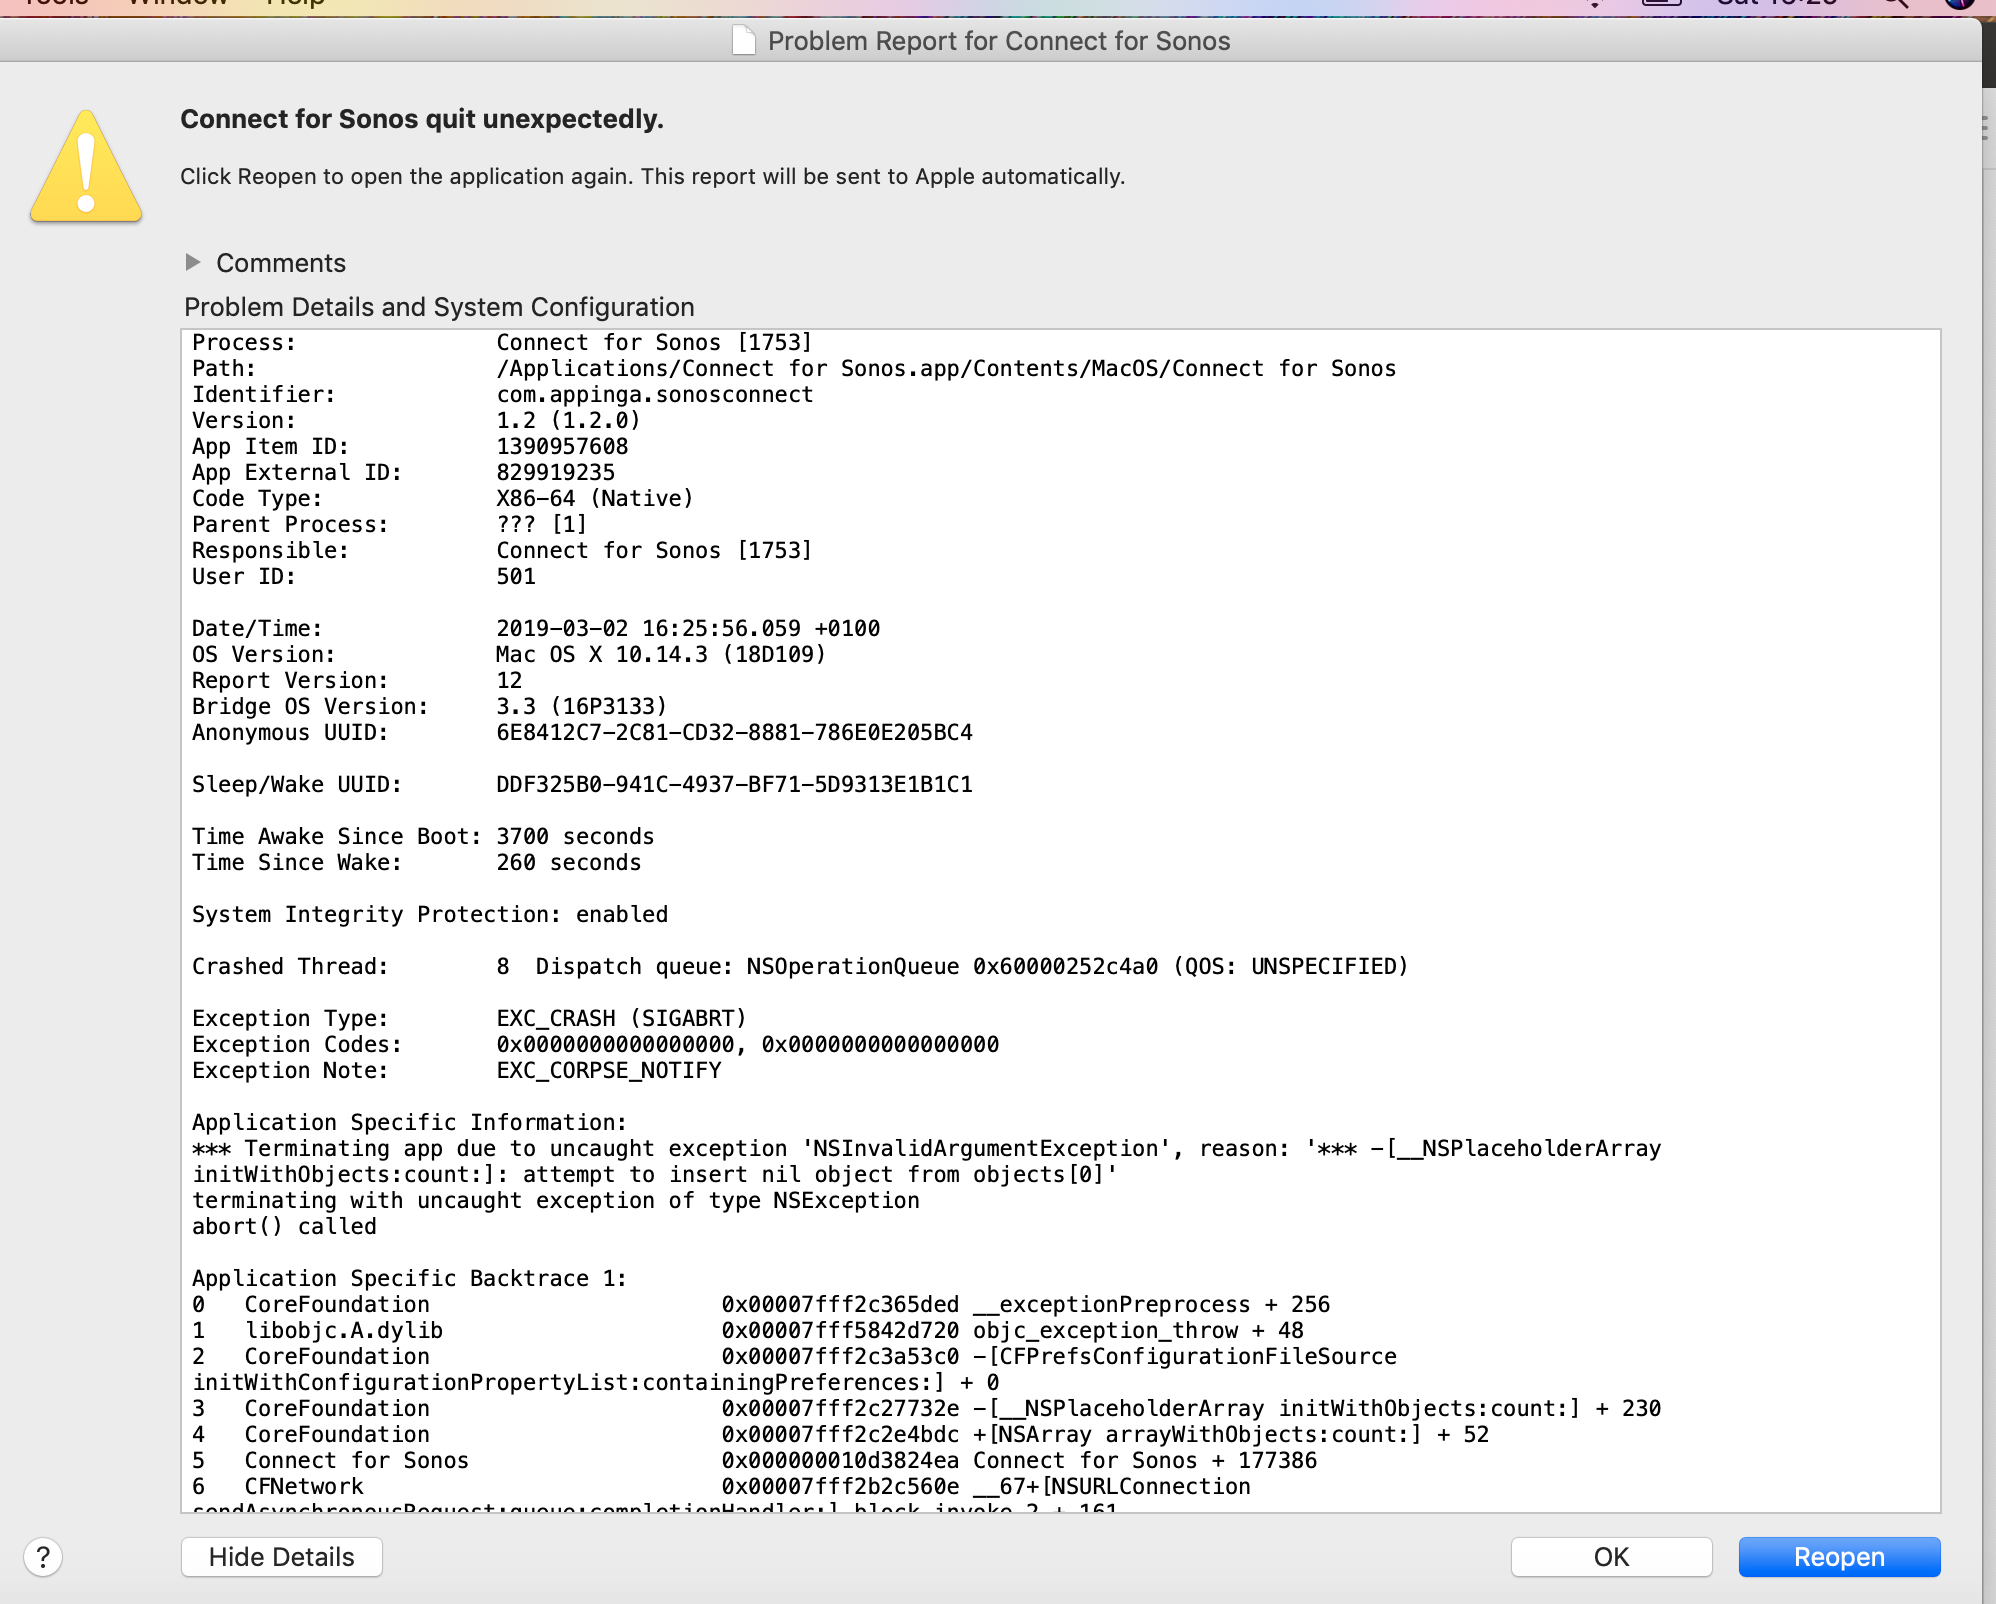Click the Date/Time value 2019-03-02 16:25:56.059

point(649,629)
